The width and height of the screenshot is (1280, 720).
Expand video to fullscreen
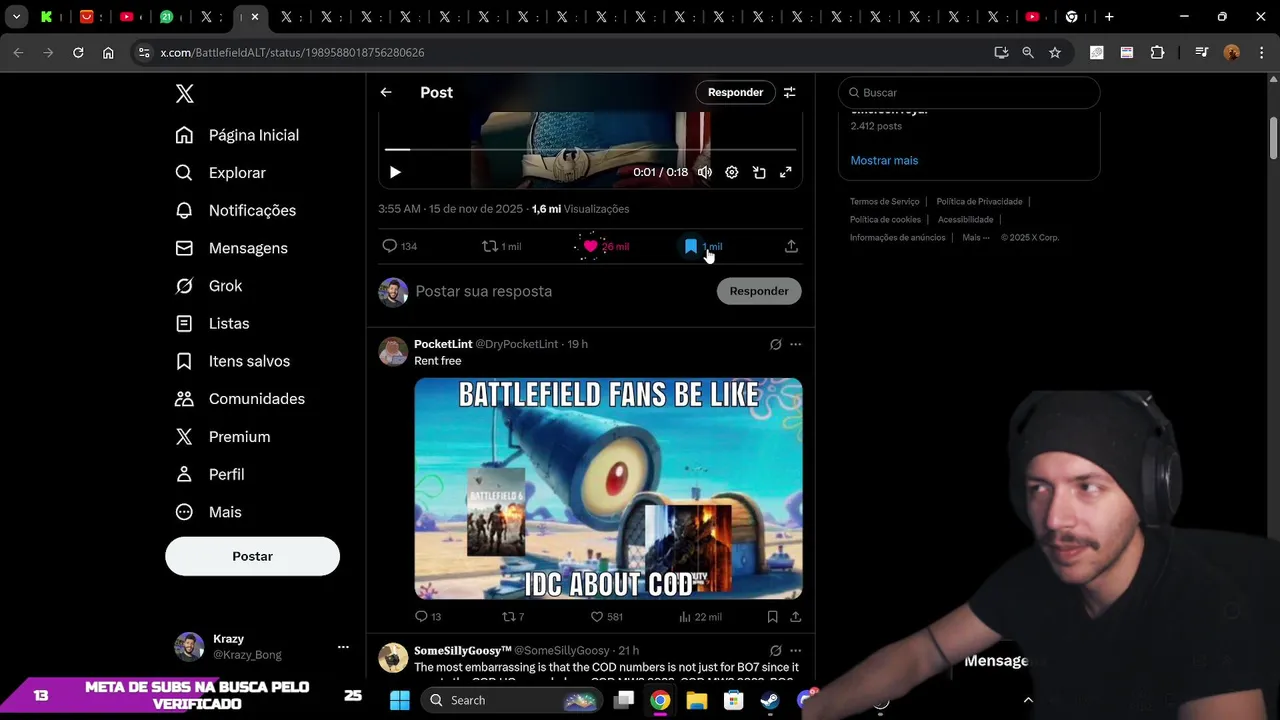pyautogui.click(x=786, y=172)
